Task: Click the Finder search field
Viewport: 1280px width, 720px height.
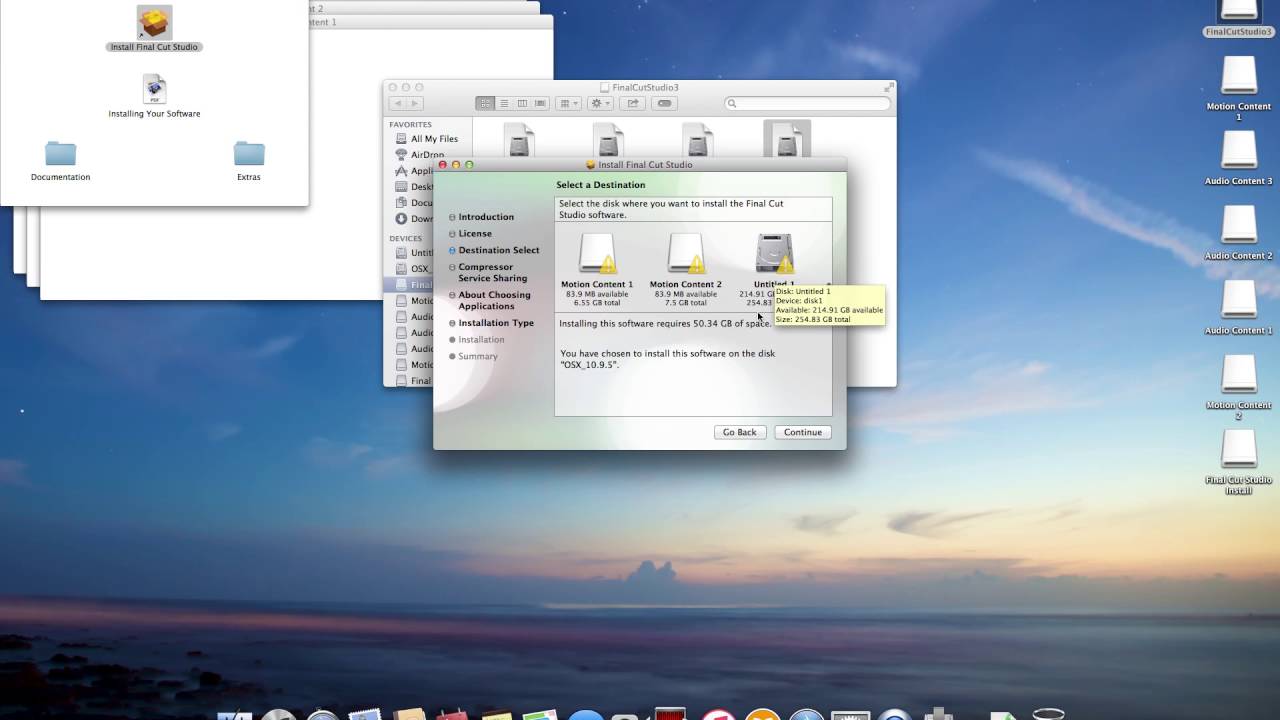Action: click(808, 103)
